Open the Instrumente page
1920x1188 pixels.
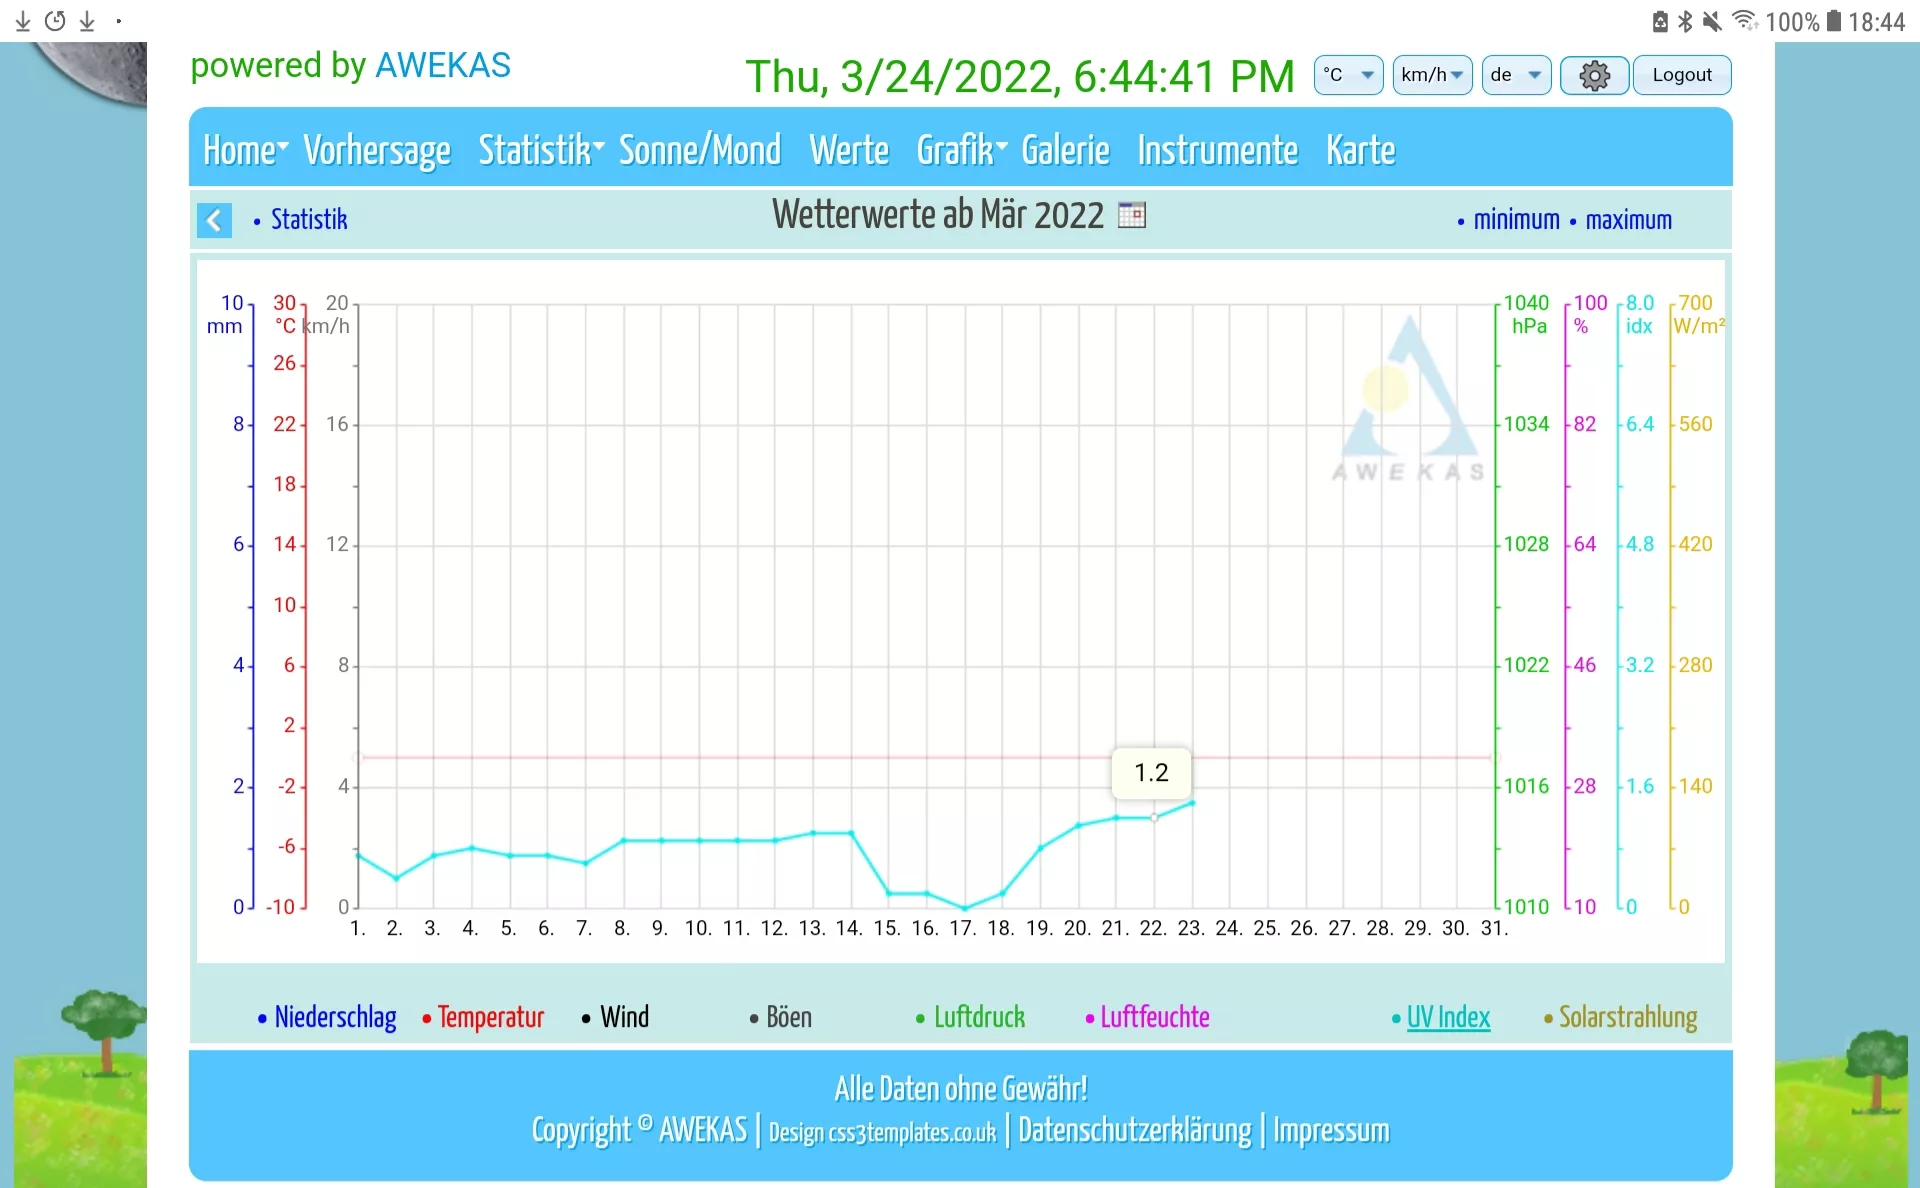point(1218,150)
